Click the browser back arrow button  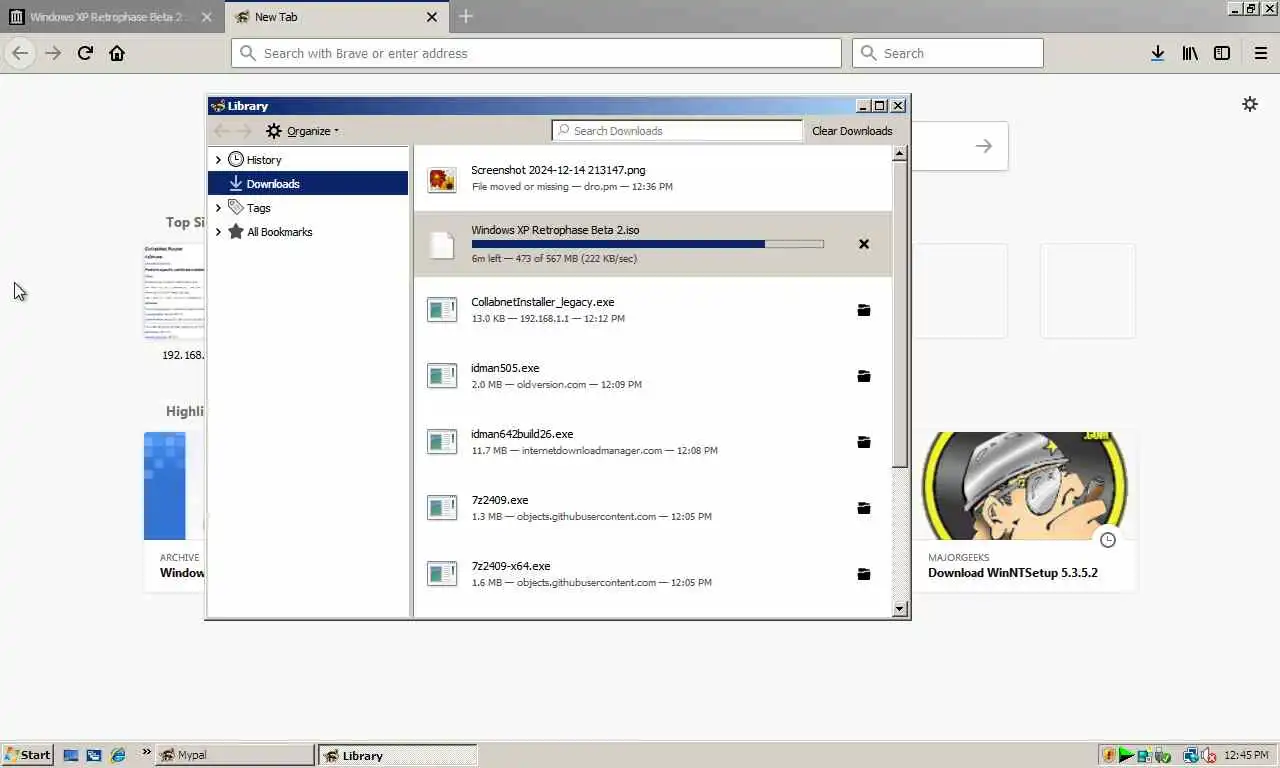click(20, 53)
